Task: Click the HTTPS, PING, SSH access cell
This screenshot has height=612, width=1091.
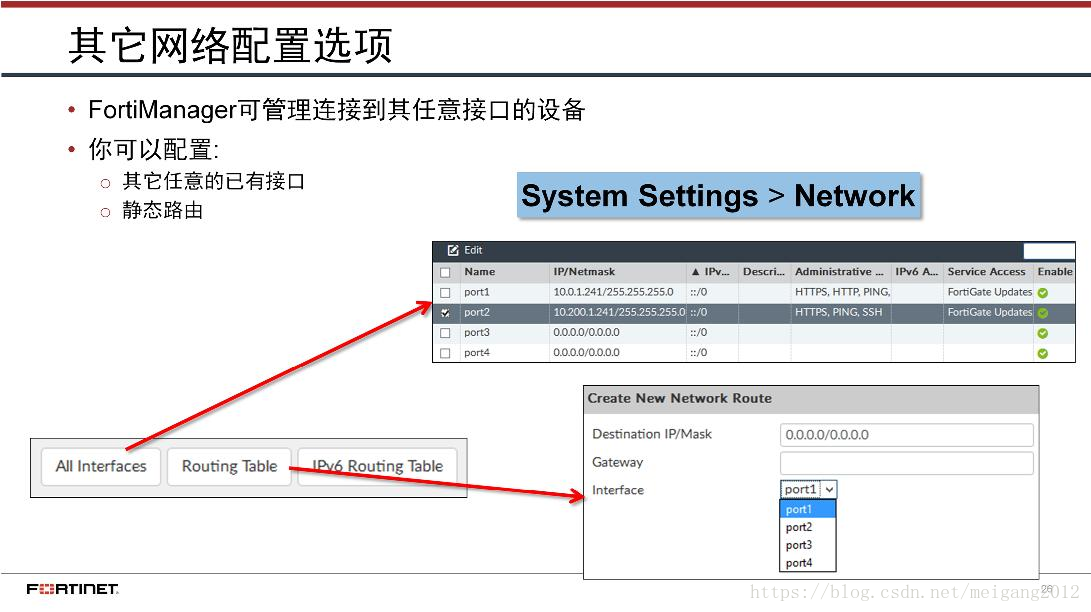Action: pos(838,312)
